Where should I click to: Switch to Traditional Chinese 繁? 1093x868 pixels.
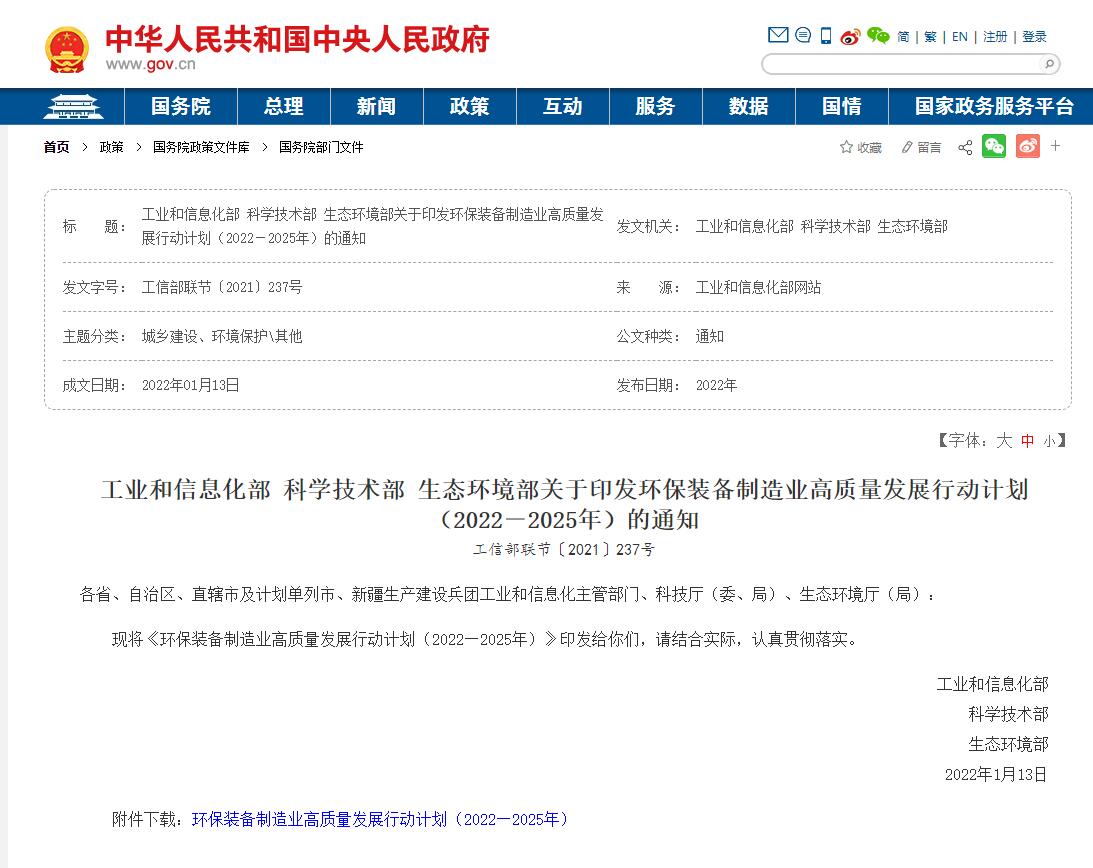tap(930, 37)
